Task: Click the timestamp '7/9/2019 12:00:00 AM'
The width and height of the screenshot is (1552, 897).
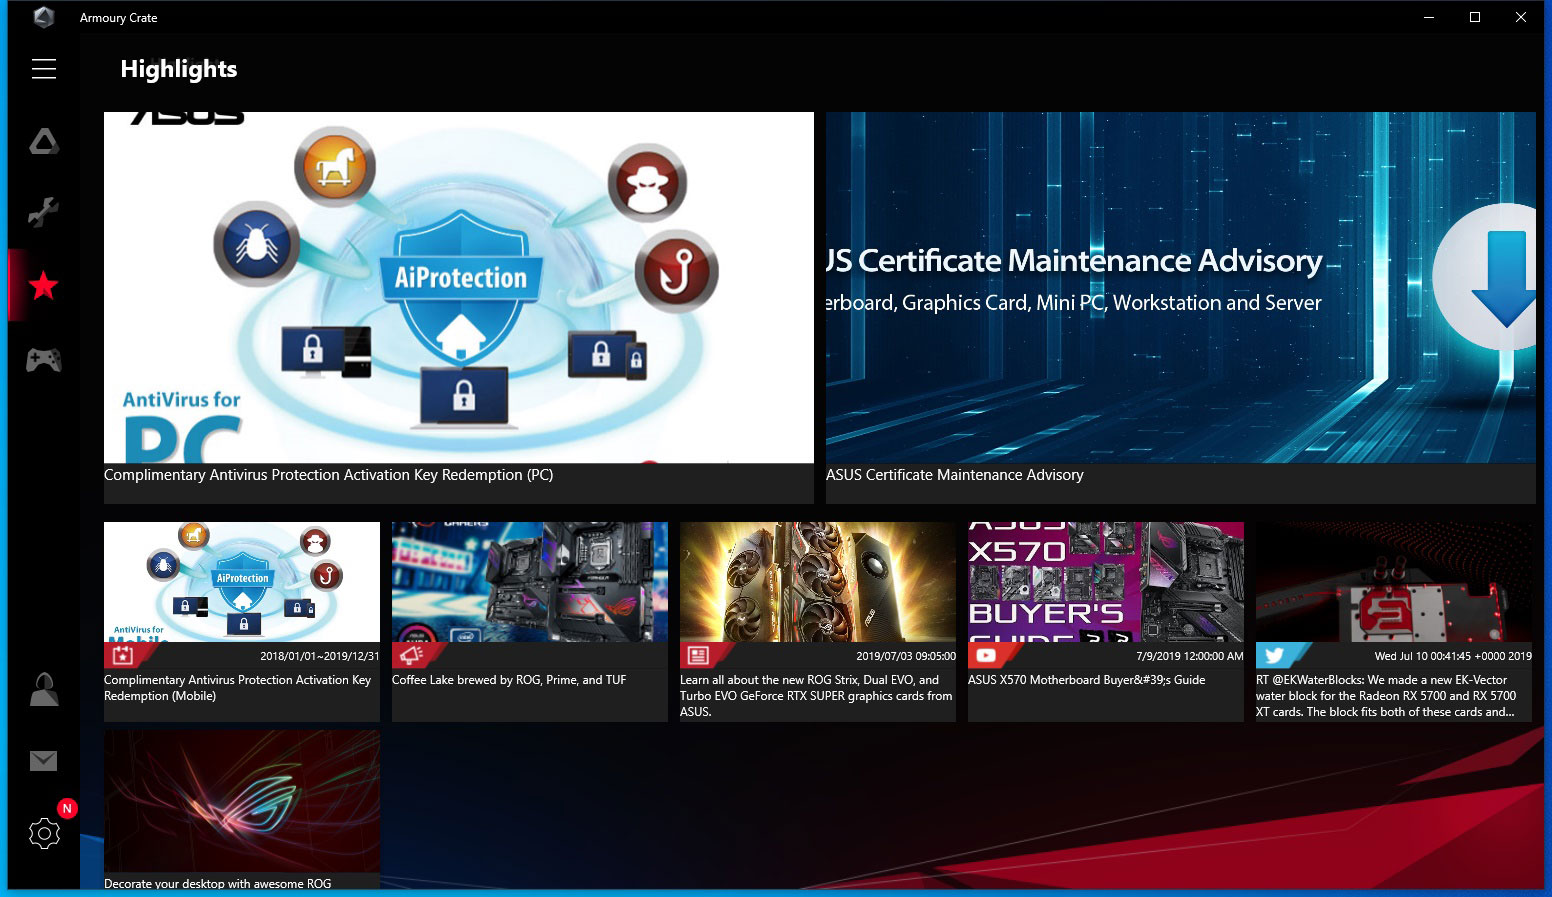Action: click(x=1190, y=656)
